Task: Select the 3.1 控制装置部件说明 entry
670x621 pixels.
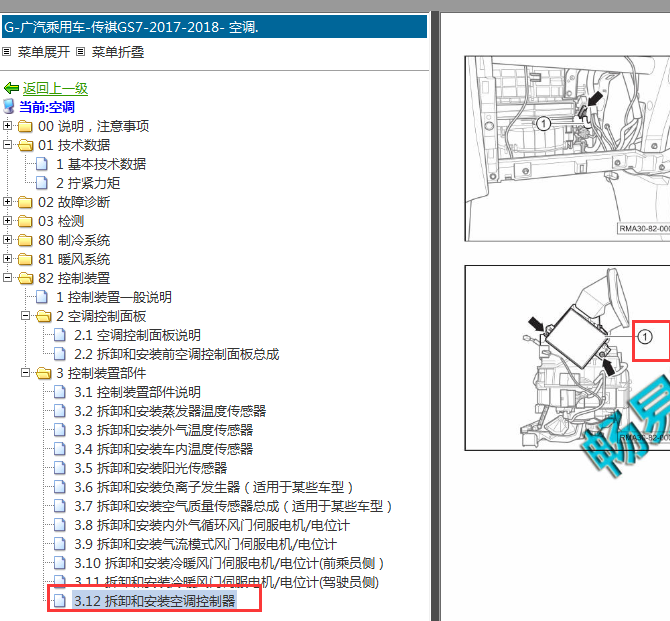Action: tap(137, 392)
